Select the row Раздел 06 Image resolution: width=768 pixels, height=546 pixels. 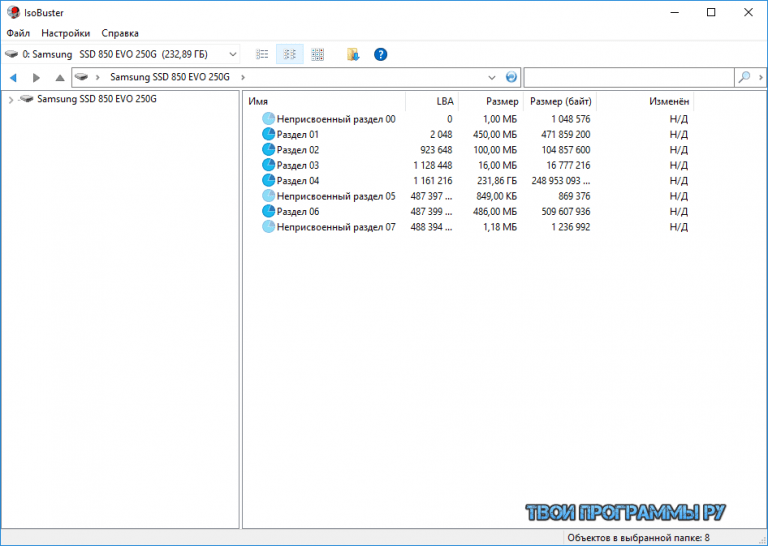point(469,211)
